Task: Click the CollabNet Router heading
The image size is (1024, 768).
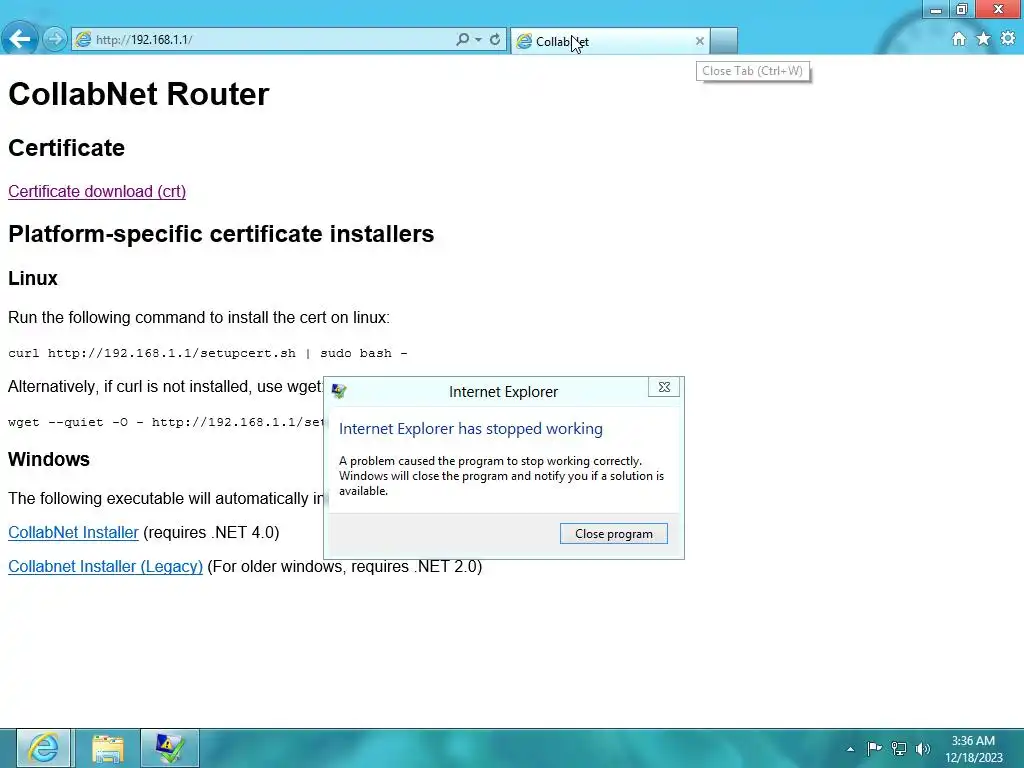Action: pos(138,94)
